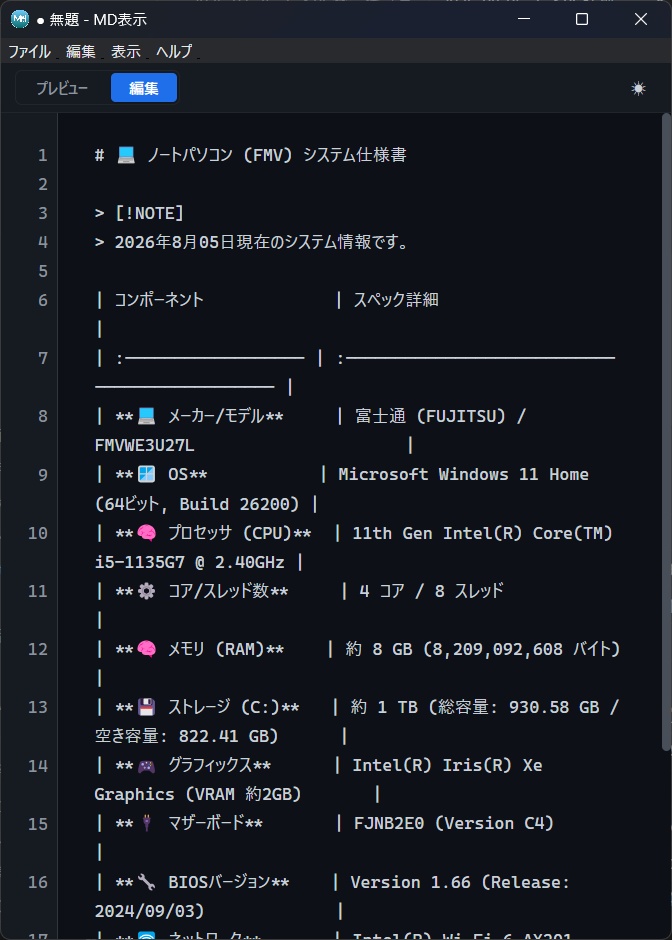This screenshot has width=672, height=940.
Task: Open the ヘルプ menu
Action: pos(174,52)
